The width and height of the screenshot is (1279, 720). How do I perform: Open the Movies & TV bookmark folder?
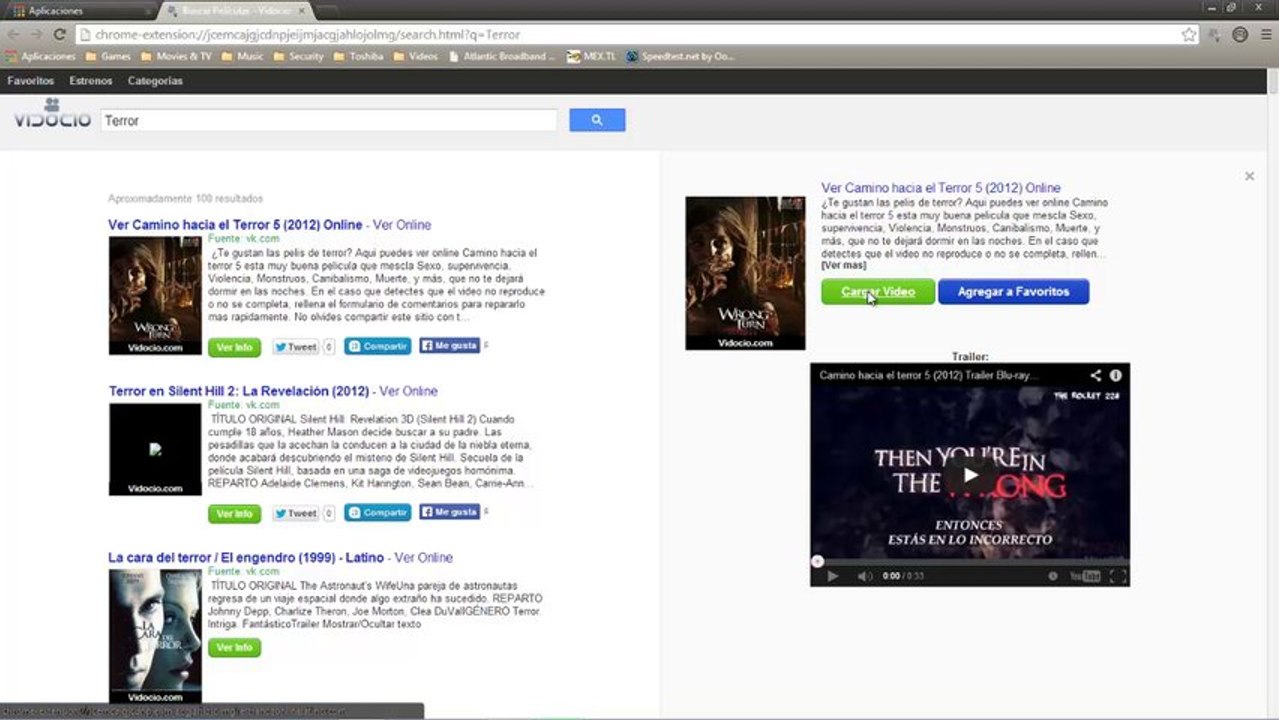(x=176, y=57)
